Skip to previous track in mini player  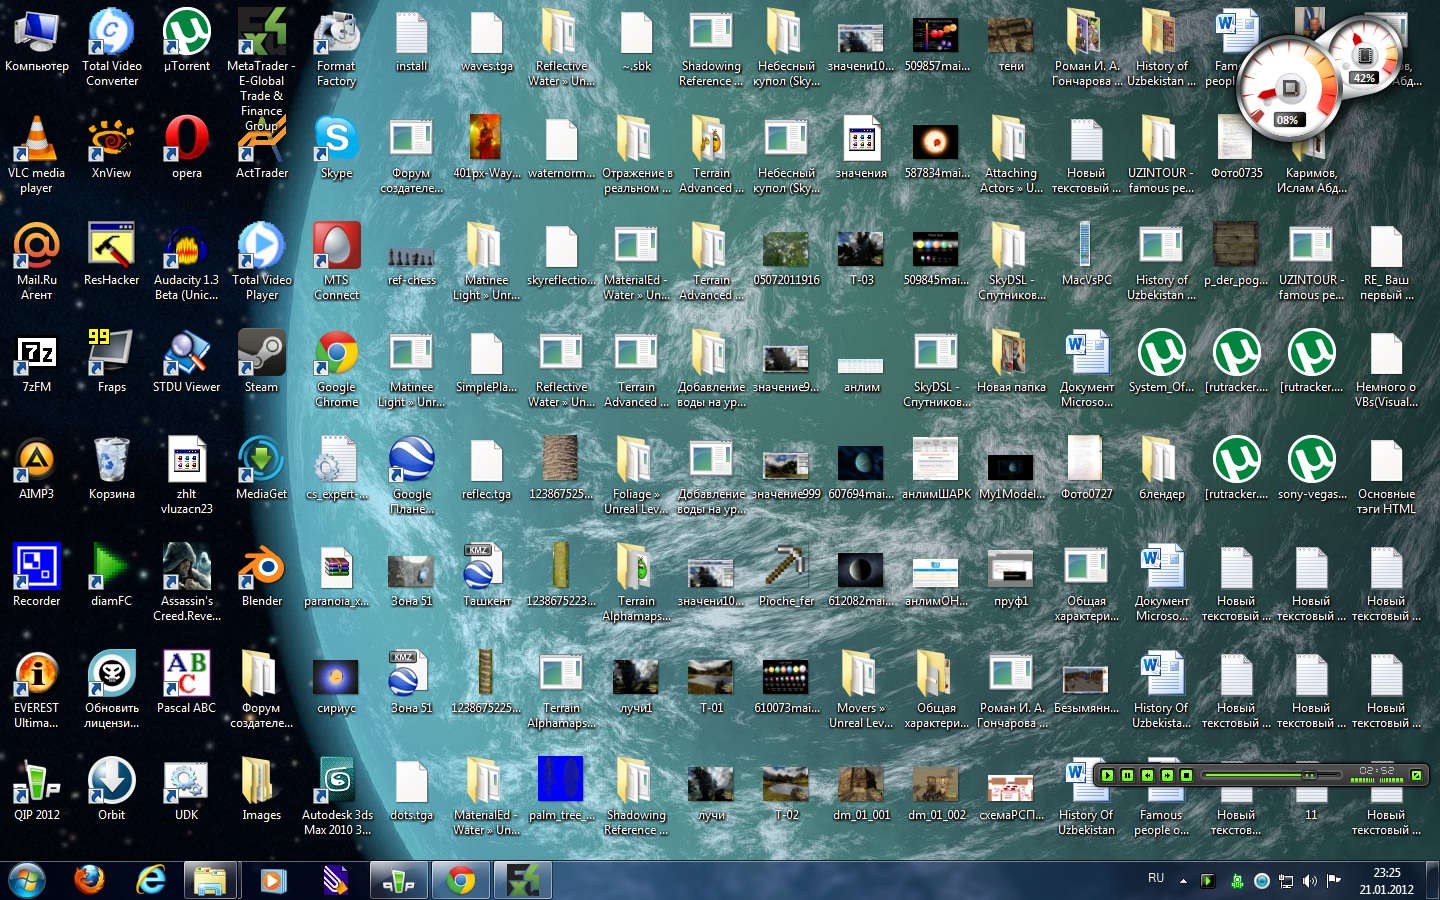tap(1147, 775)
